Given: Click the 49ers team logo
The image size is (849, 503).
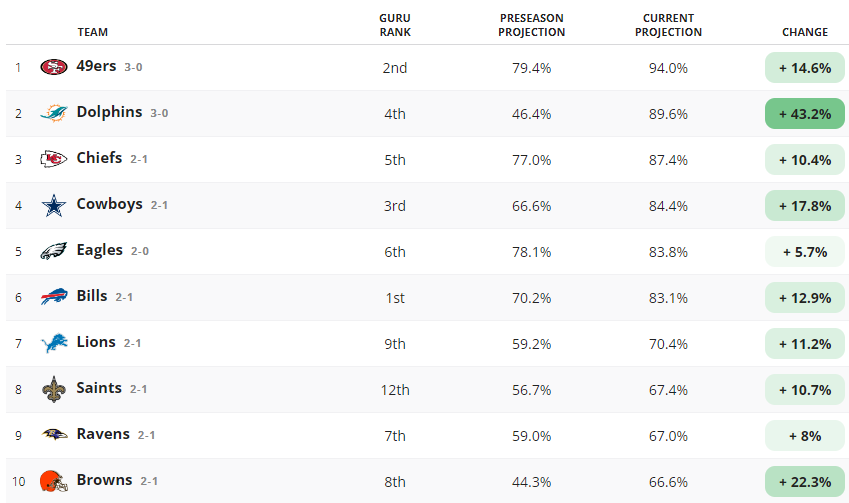Looking at the screenshot, I should (54, 68).
